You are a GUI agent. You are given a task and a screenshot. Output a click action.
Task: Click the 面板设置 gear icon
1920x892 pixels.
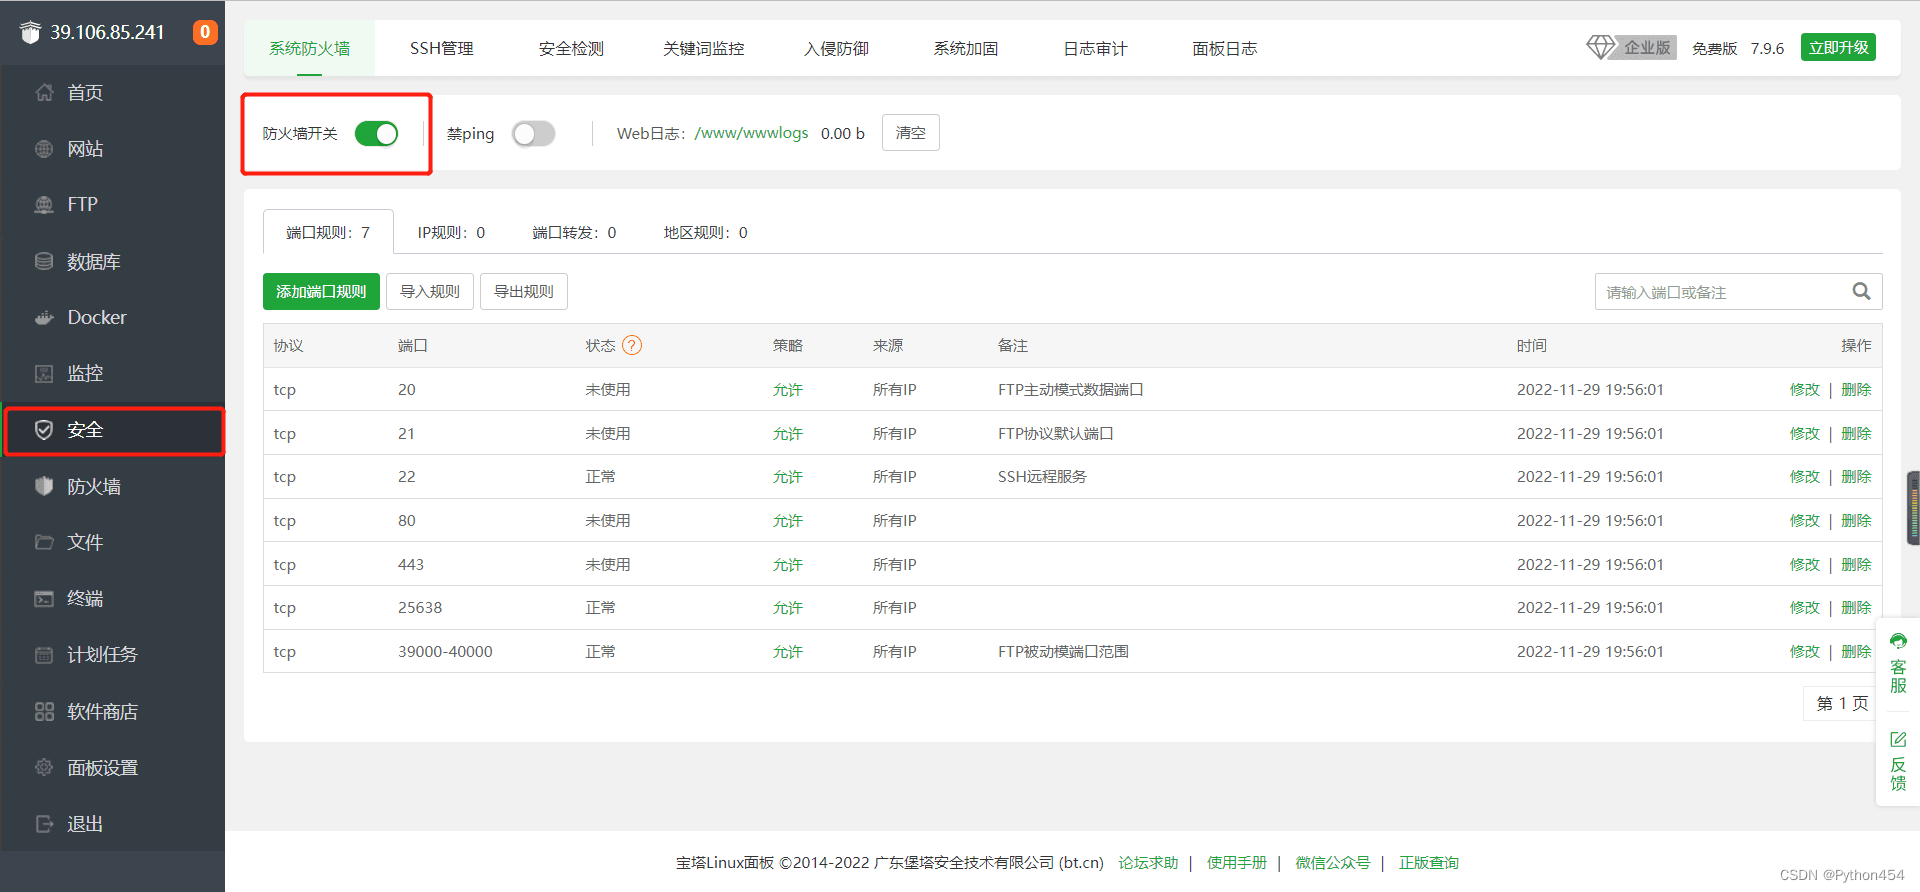click(44, 767)
